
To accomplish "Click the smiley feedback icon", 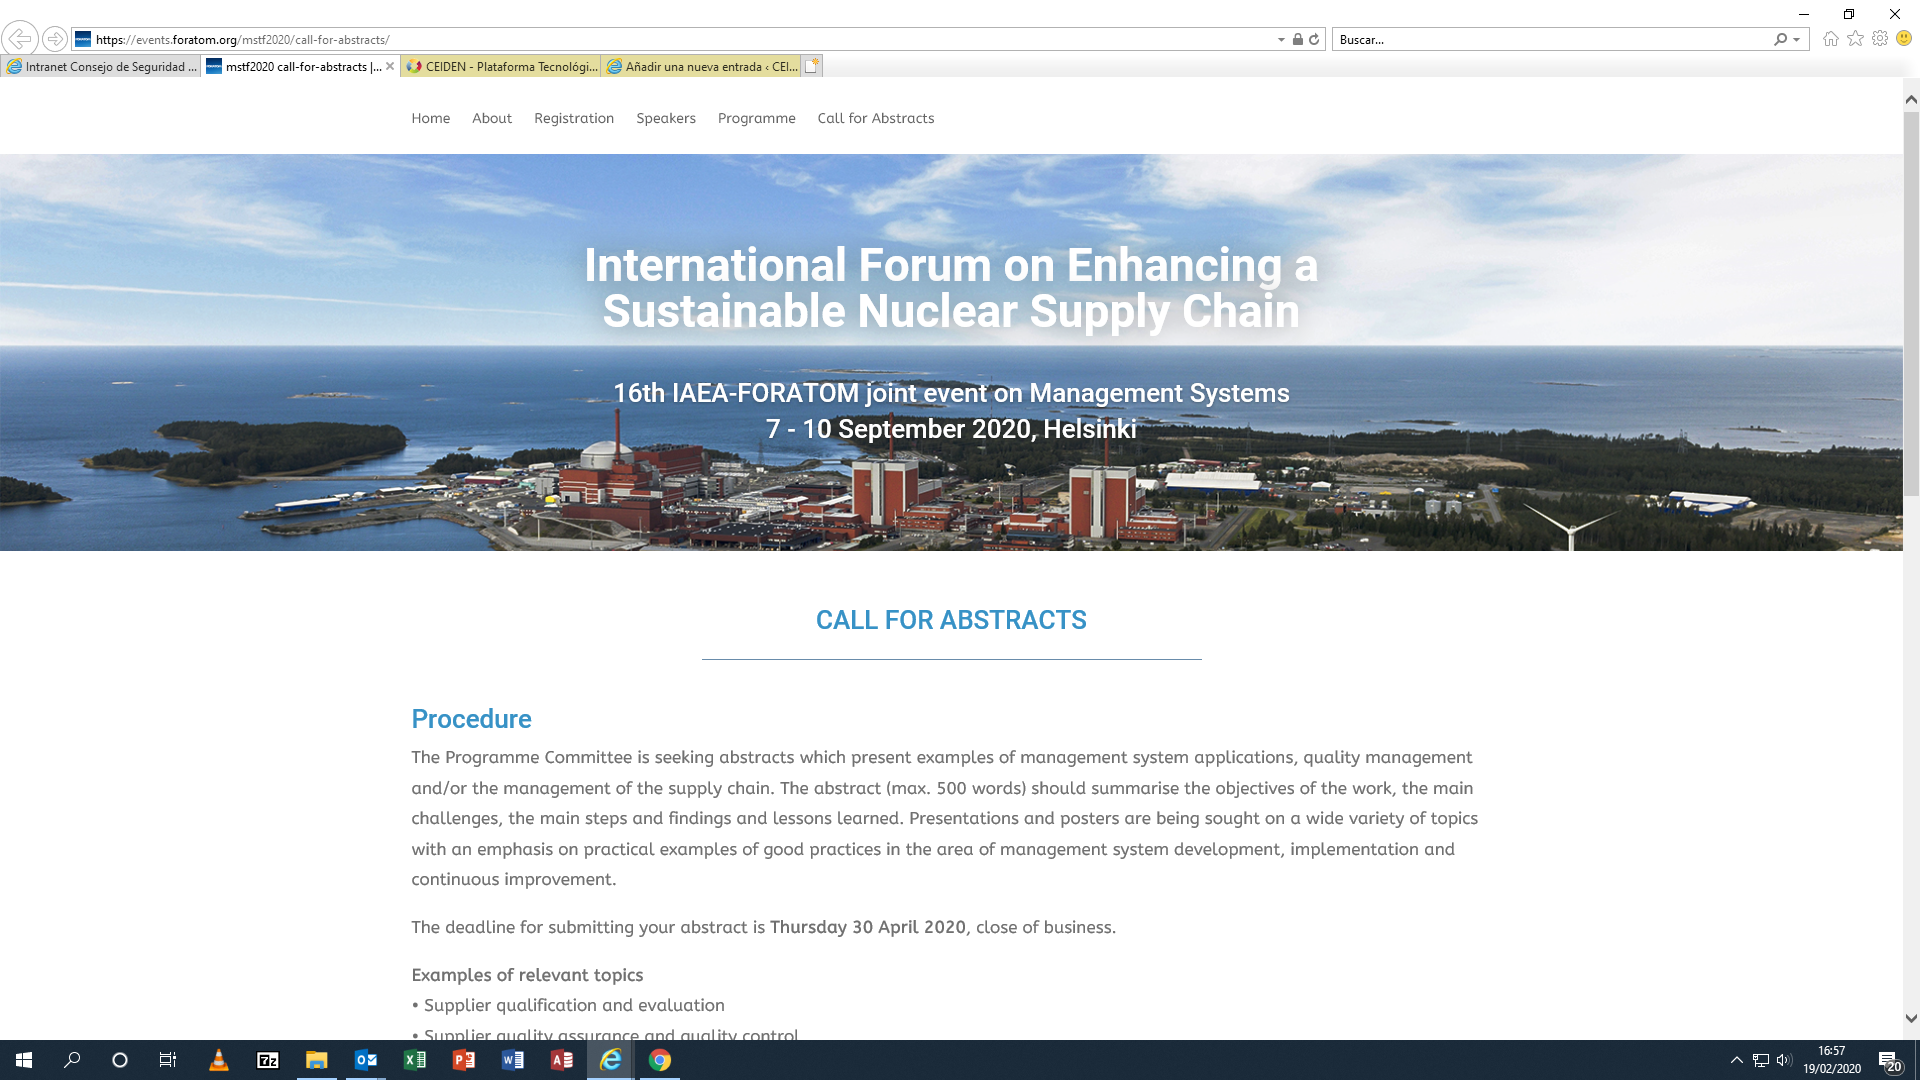I will (1904, 39).
